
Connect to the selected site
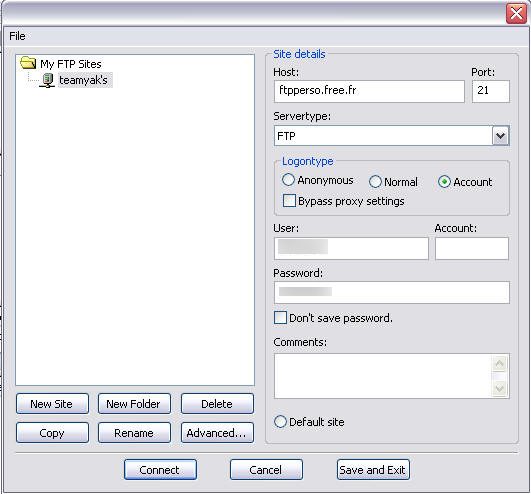[x=160, y=470]
